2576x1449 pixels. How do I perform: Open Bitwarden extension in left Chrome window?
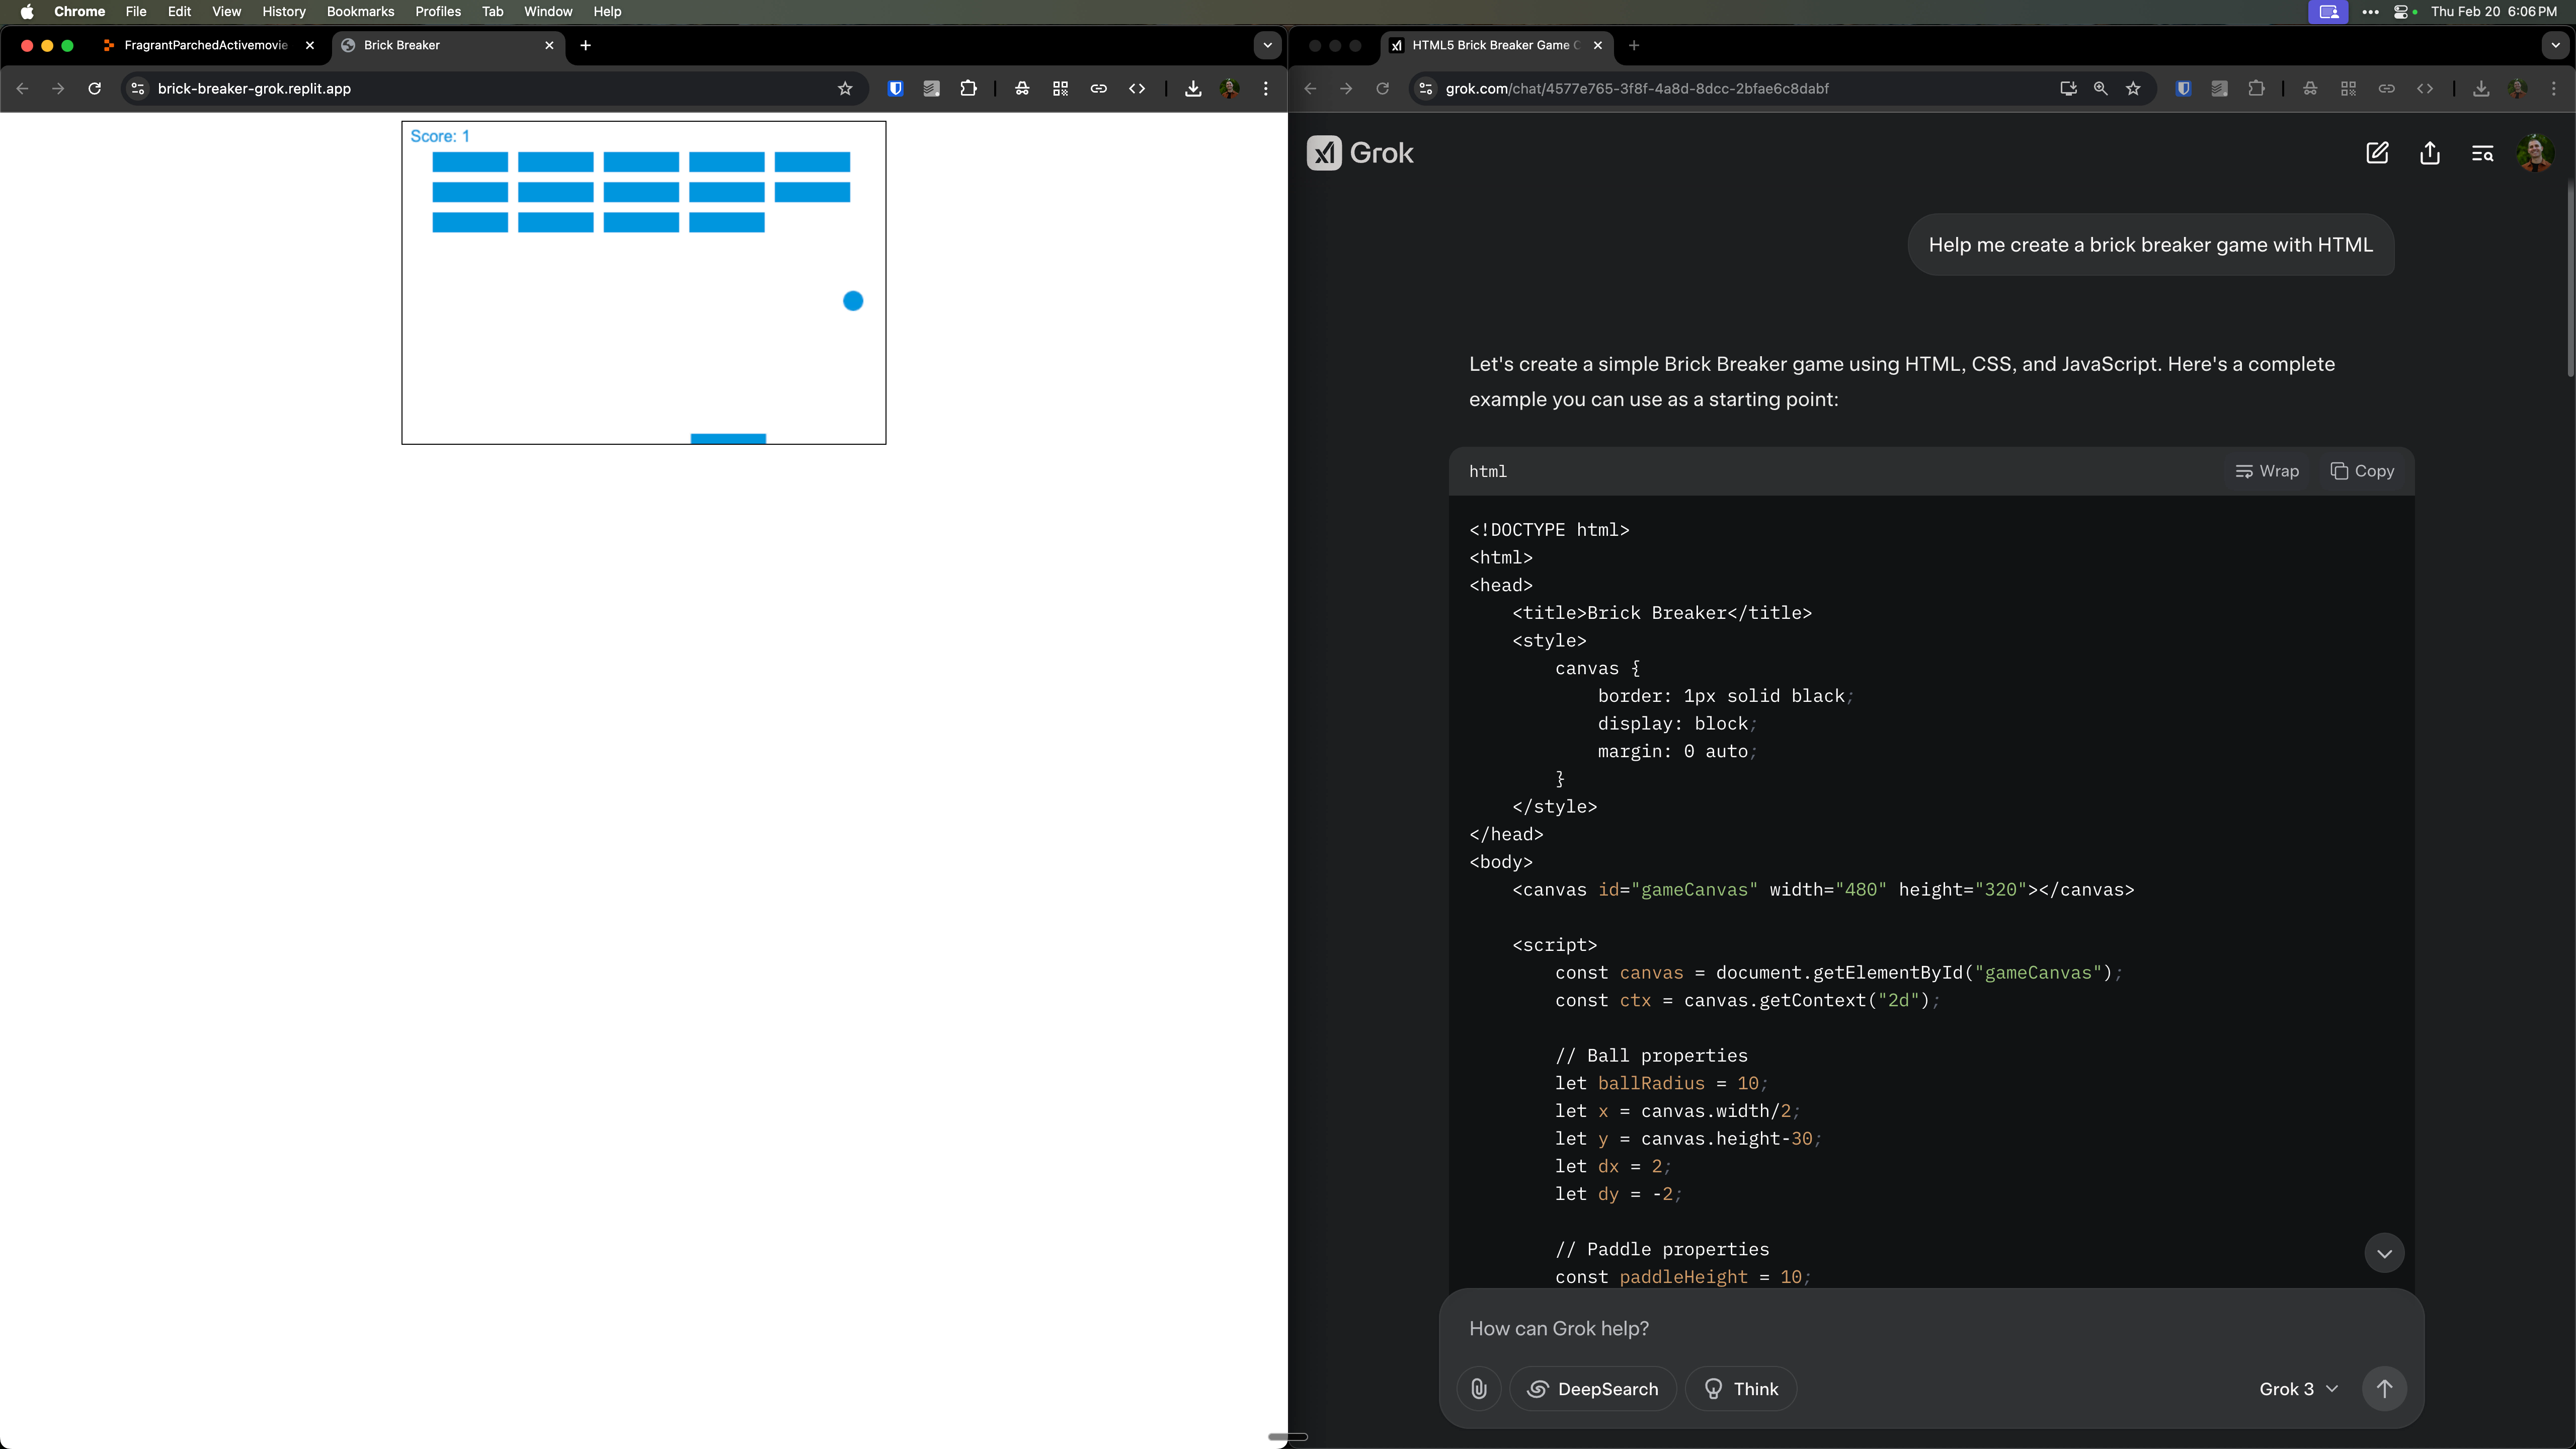pos(895,88)
